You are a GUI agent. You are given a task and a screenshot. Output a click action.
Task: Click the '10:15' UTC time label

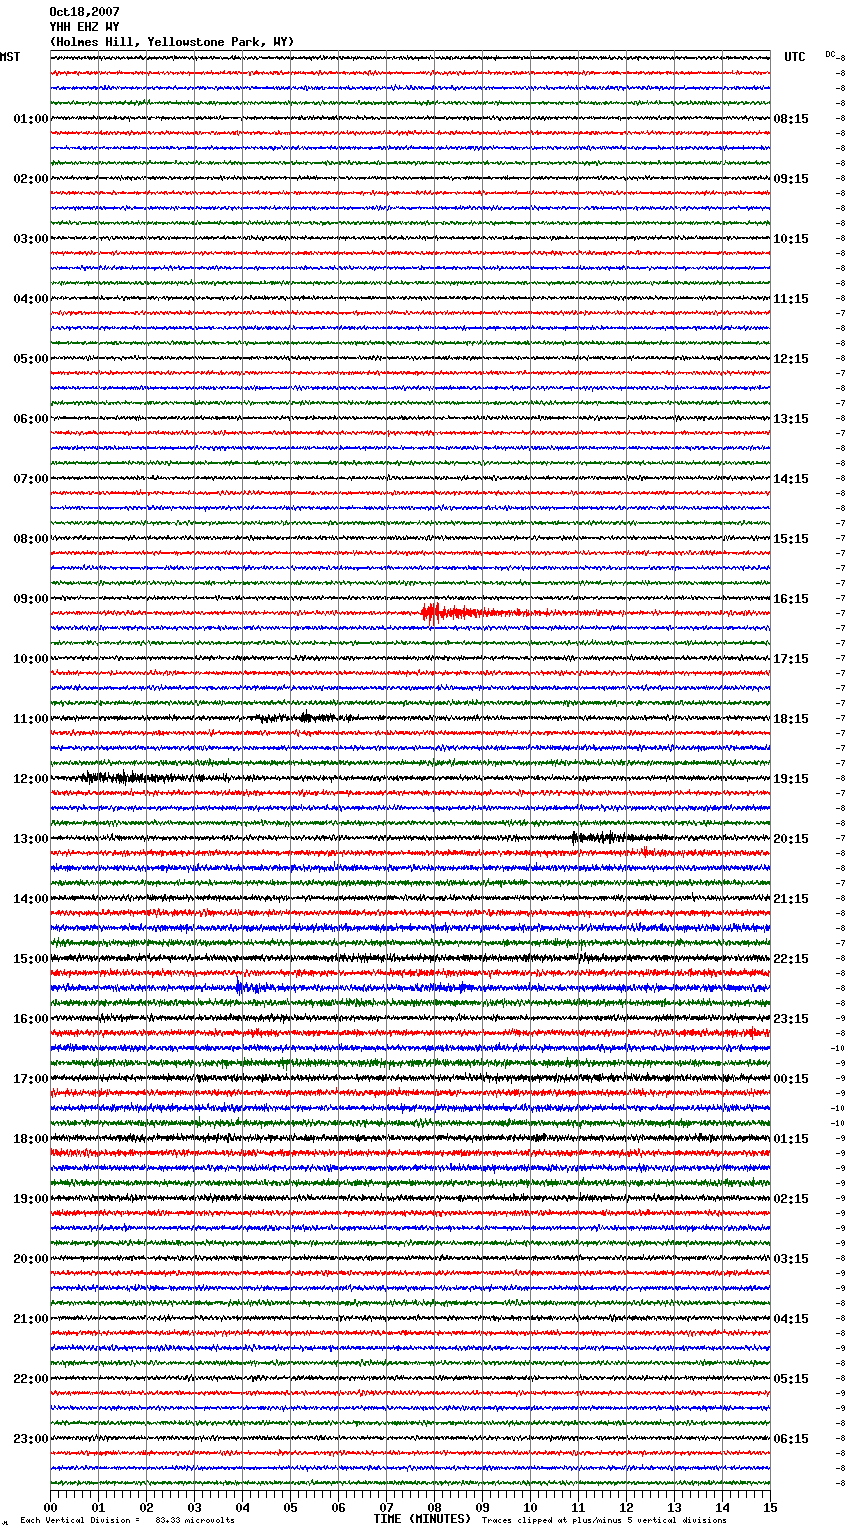pos(791,239)
